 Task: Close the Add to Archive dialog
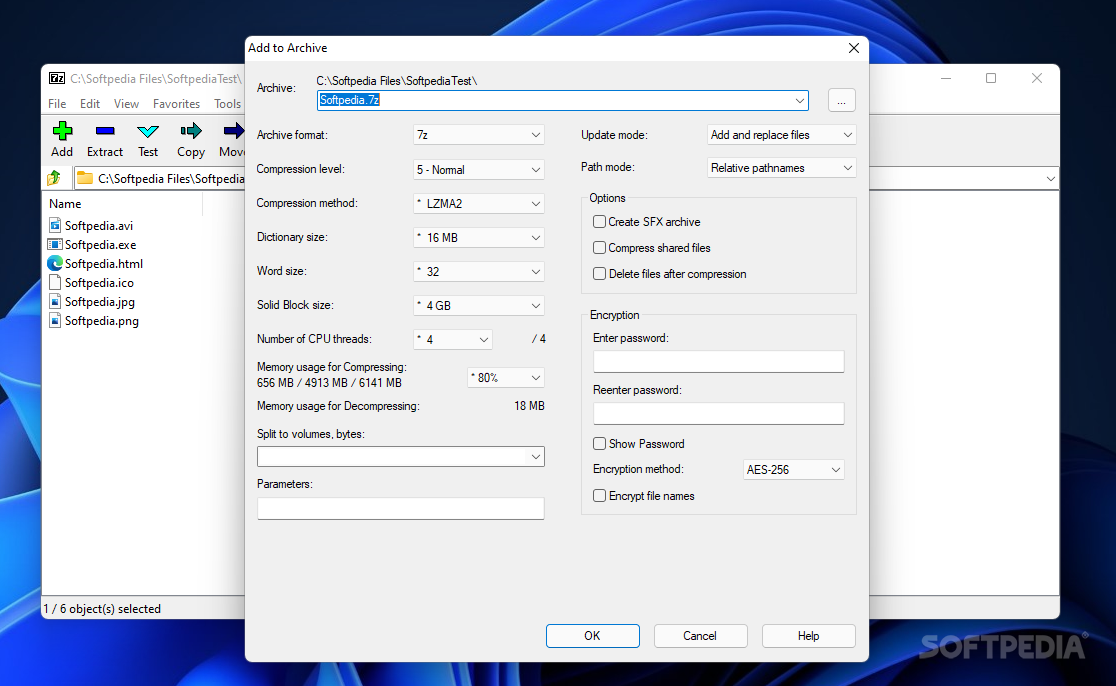click(853, 48)
